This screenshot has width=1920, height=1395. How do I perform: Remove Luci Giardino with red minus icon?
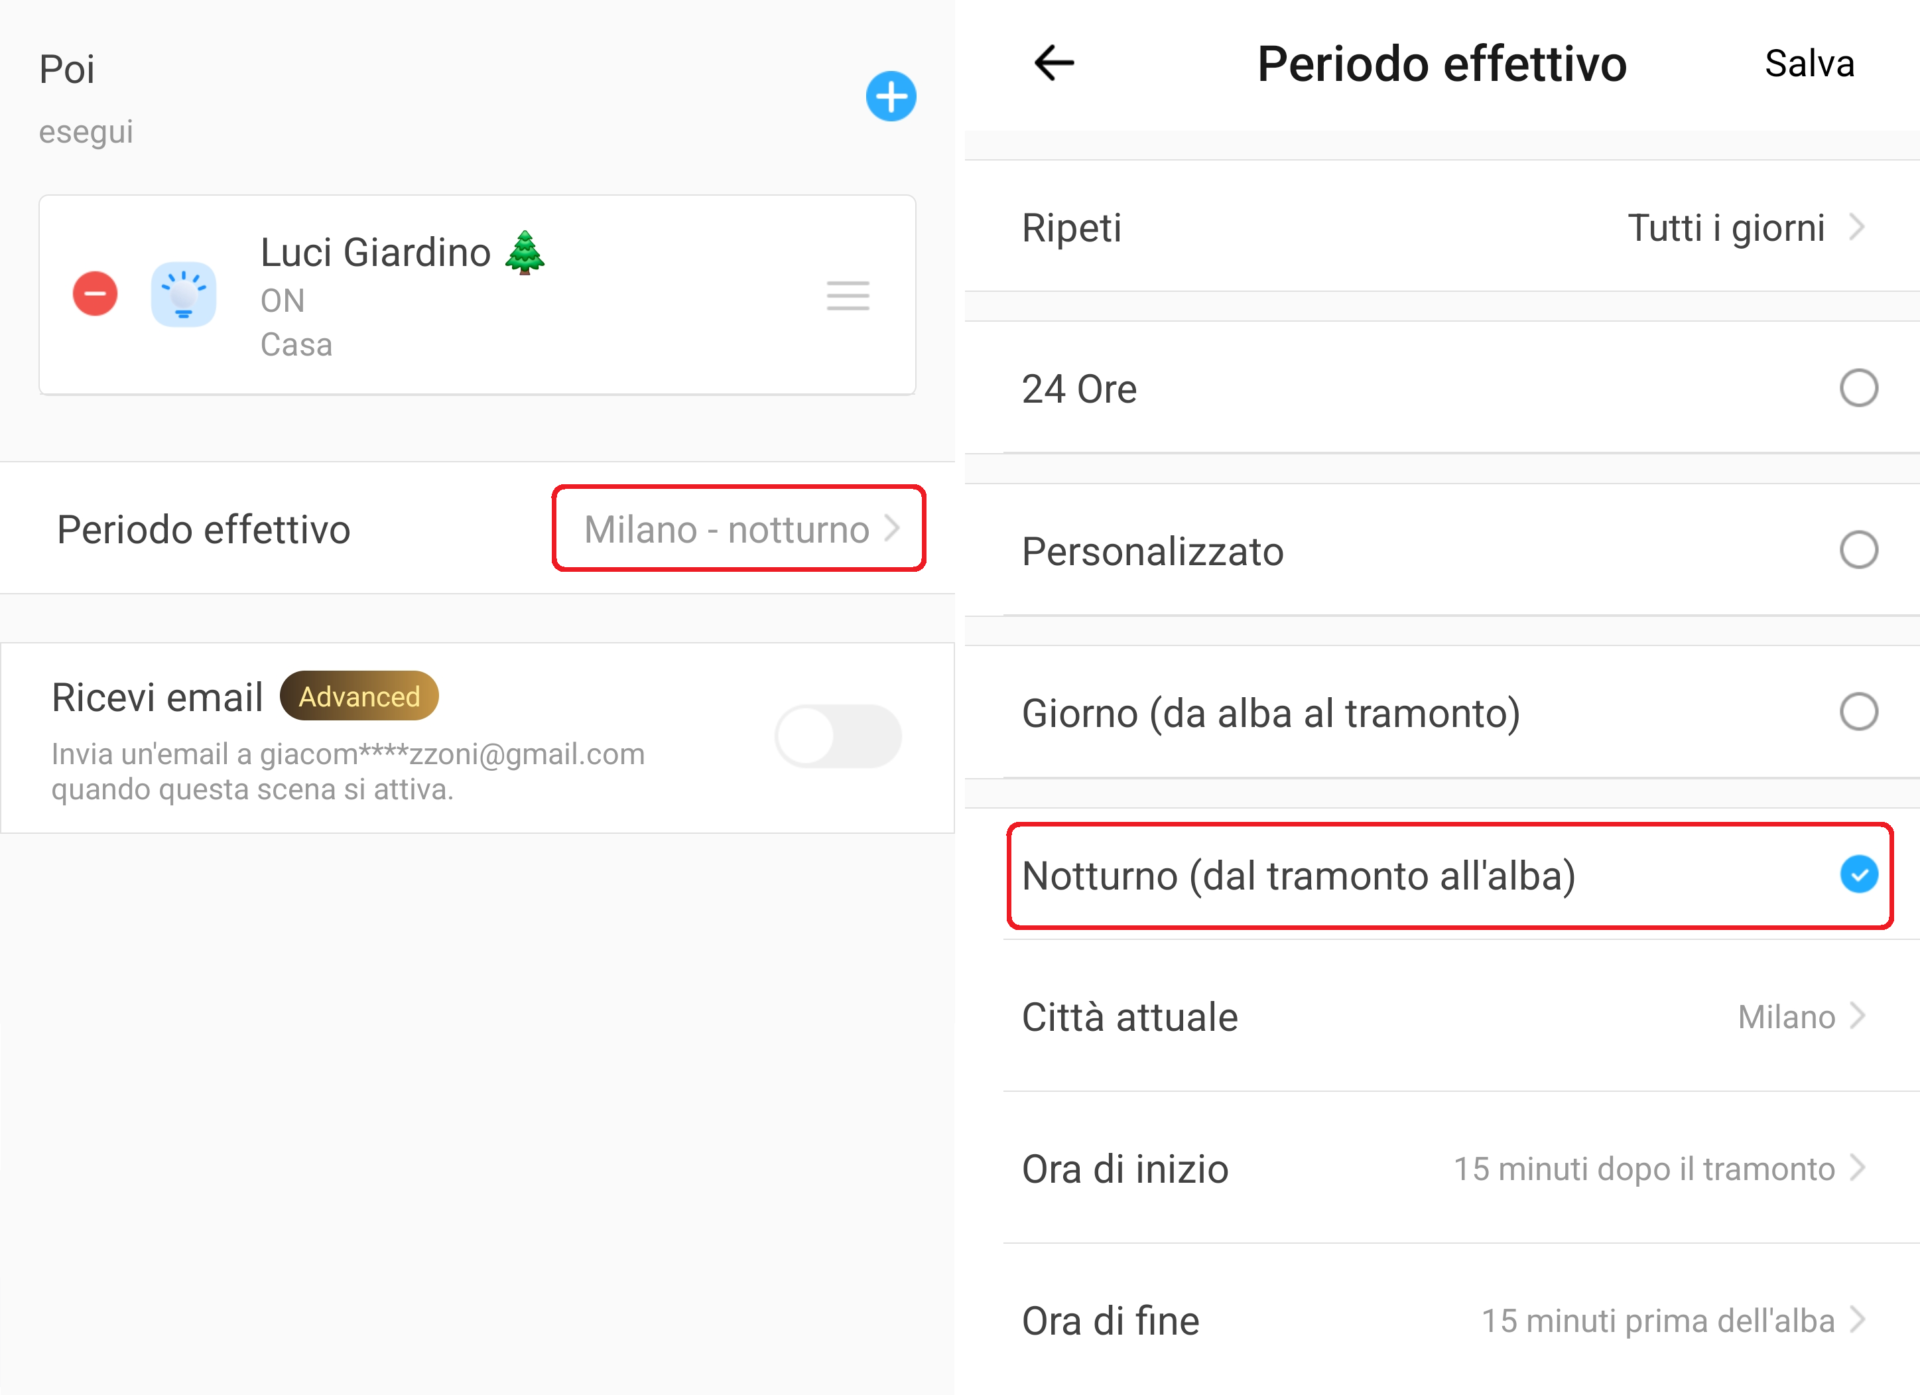click(x=95, y=294)
